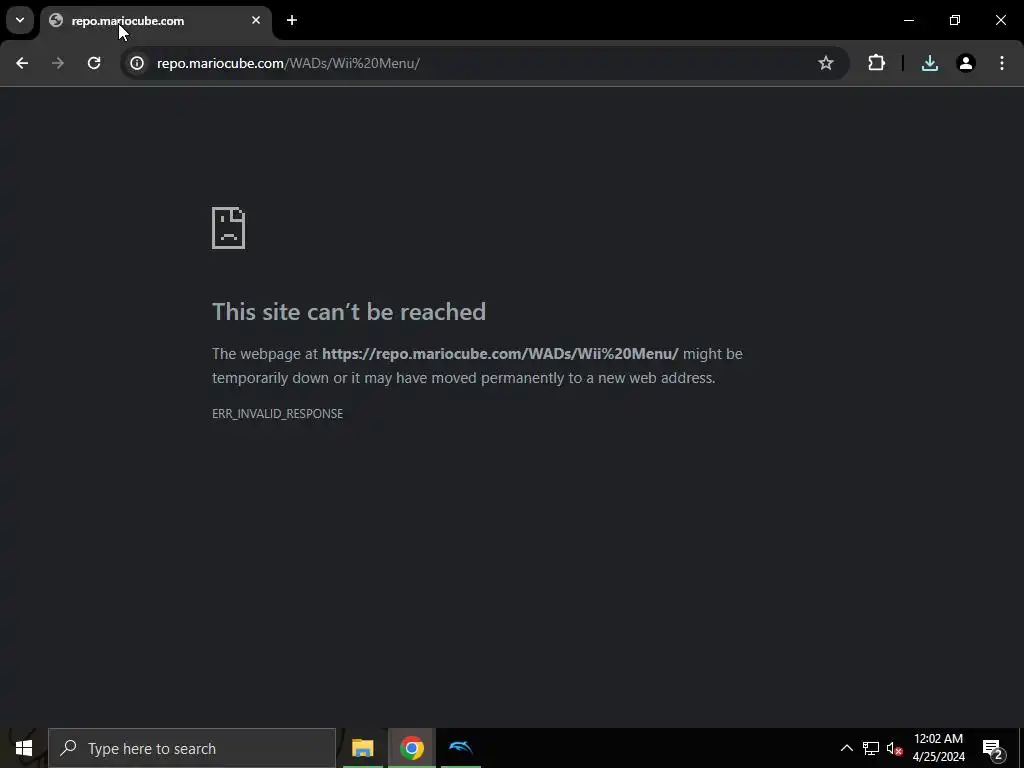Focus the address bar URL field
Viewport: 1024px width, 768px height.
483,63
